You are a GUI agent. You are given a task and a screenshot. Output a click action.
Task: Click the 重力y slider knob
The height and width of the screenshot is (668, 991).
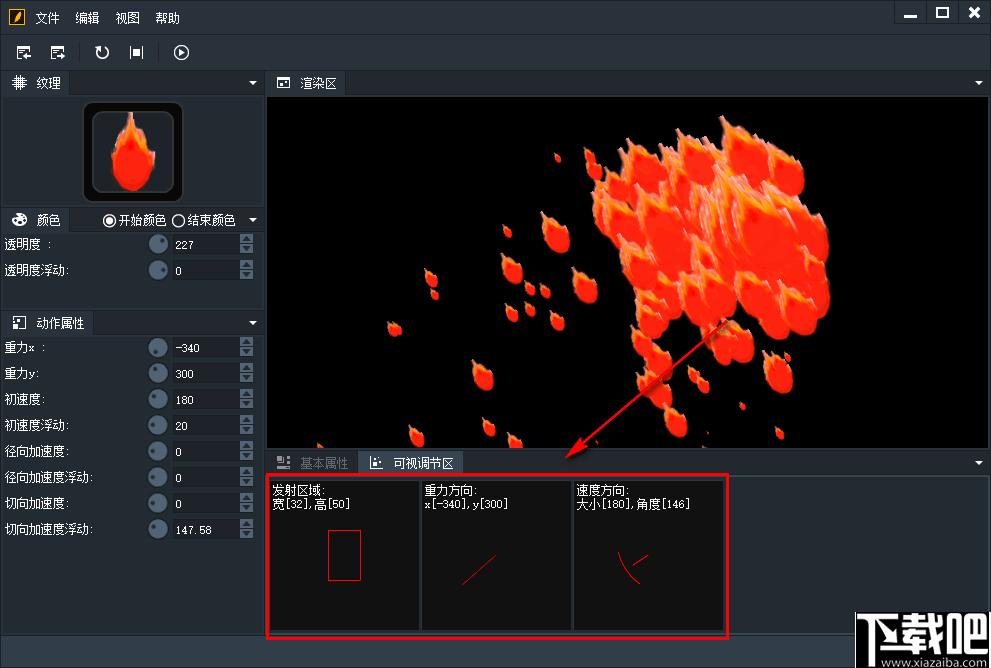pyautogui.click(x=158, y=373)
